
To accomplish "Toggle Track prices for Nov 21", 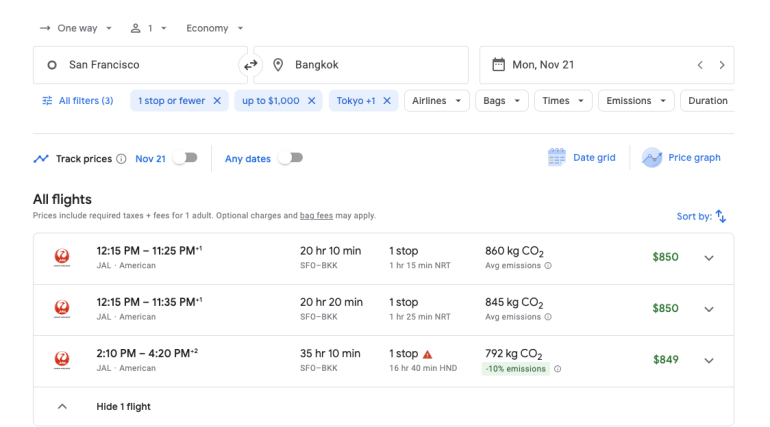I will point(185,158).
